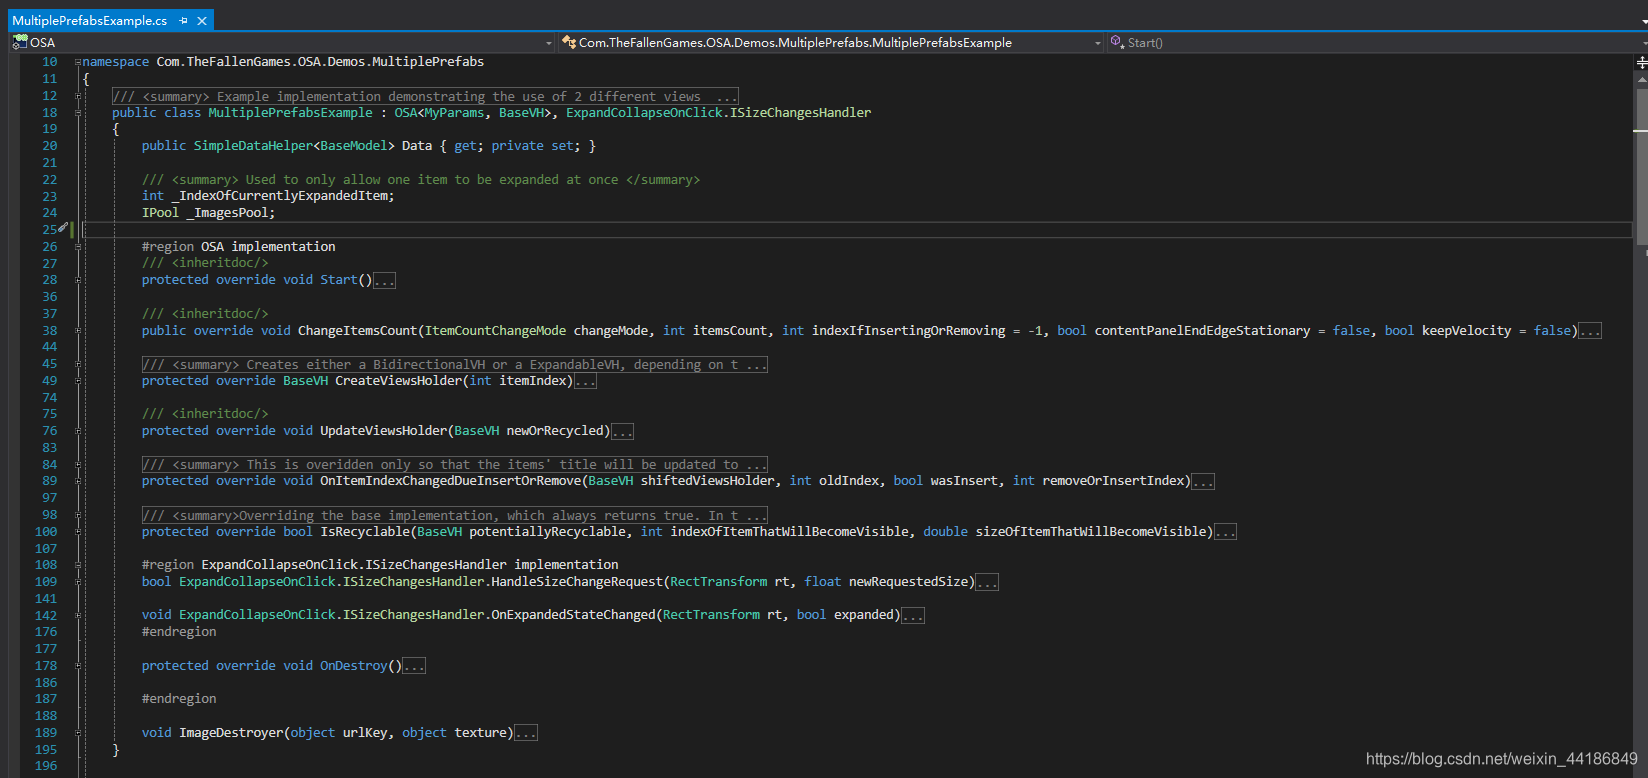The height and width of the screenshot is (778, 1648).
Task: Click the SimpleDataHelper type on line 20
Action: [x=253, y=146]
